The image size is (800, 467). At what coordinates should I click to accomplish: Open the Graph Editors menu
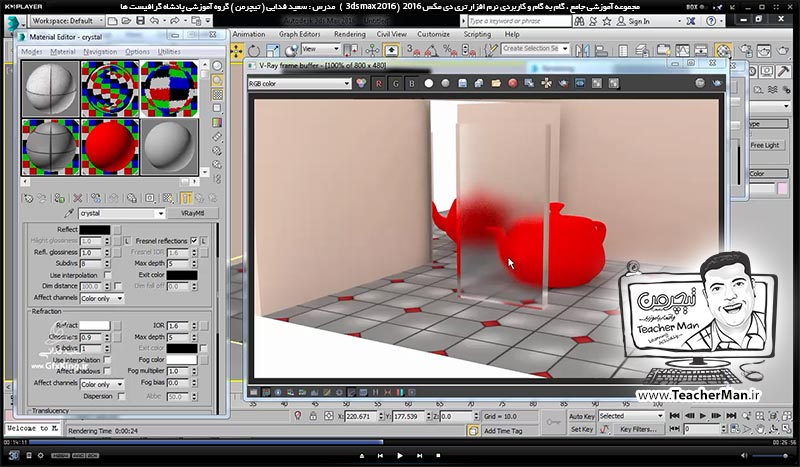pyautogui.click(x=299, y=34)
